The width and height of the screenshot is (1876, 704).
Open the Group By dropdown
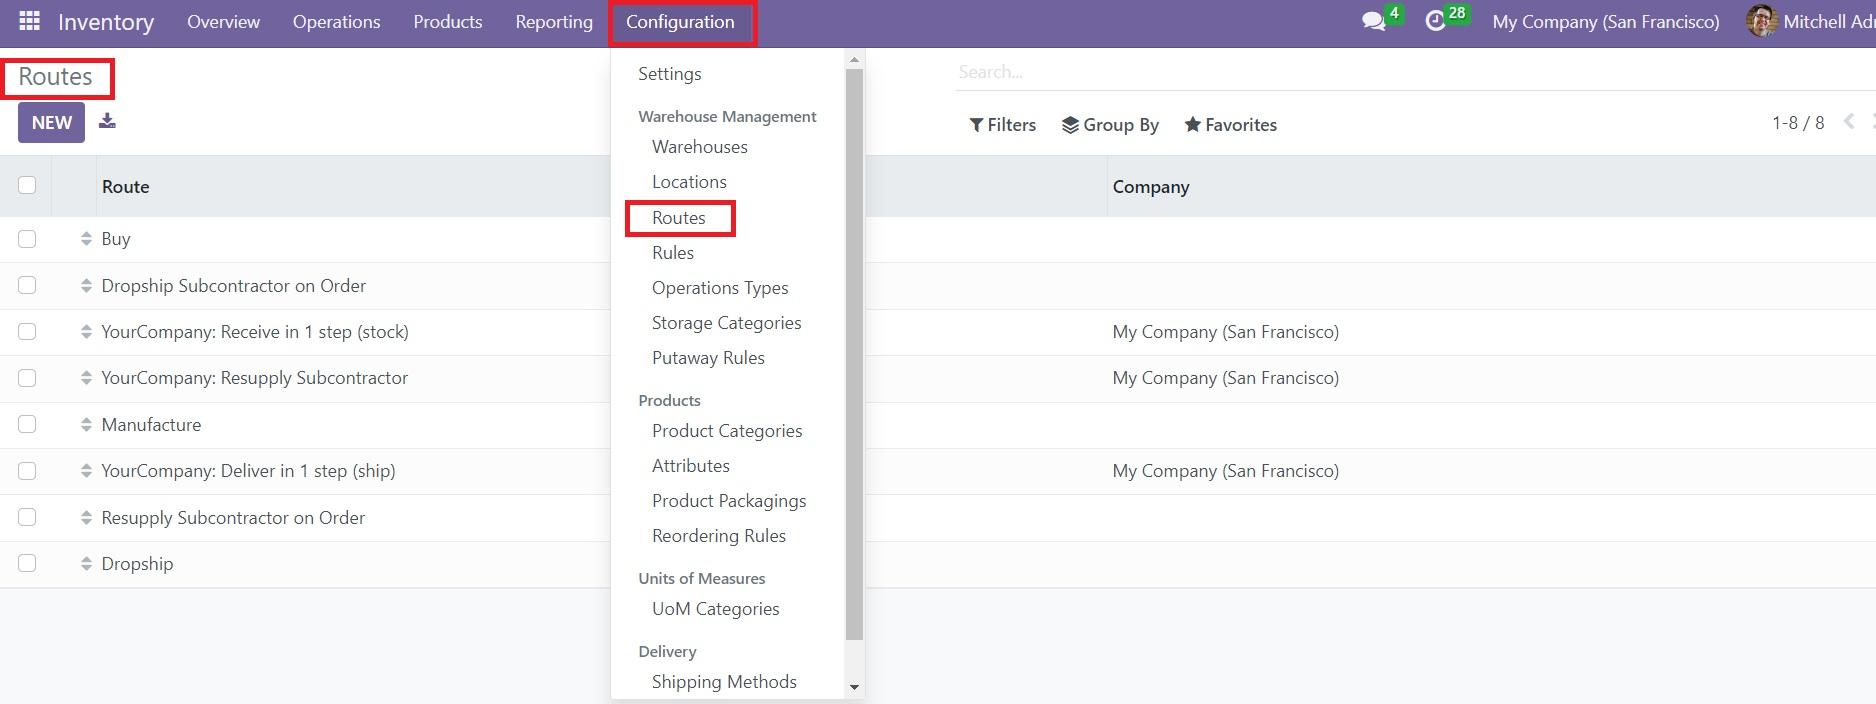pos(1110,125)
